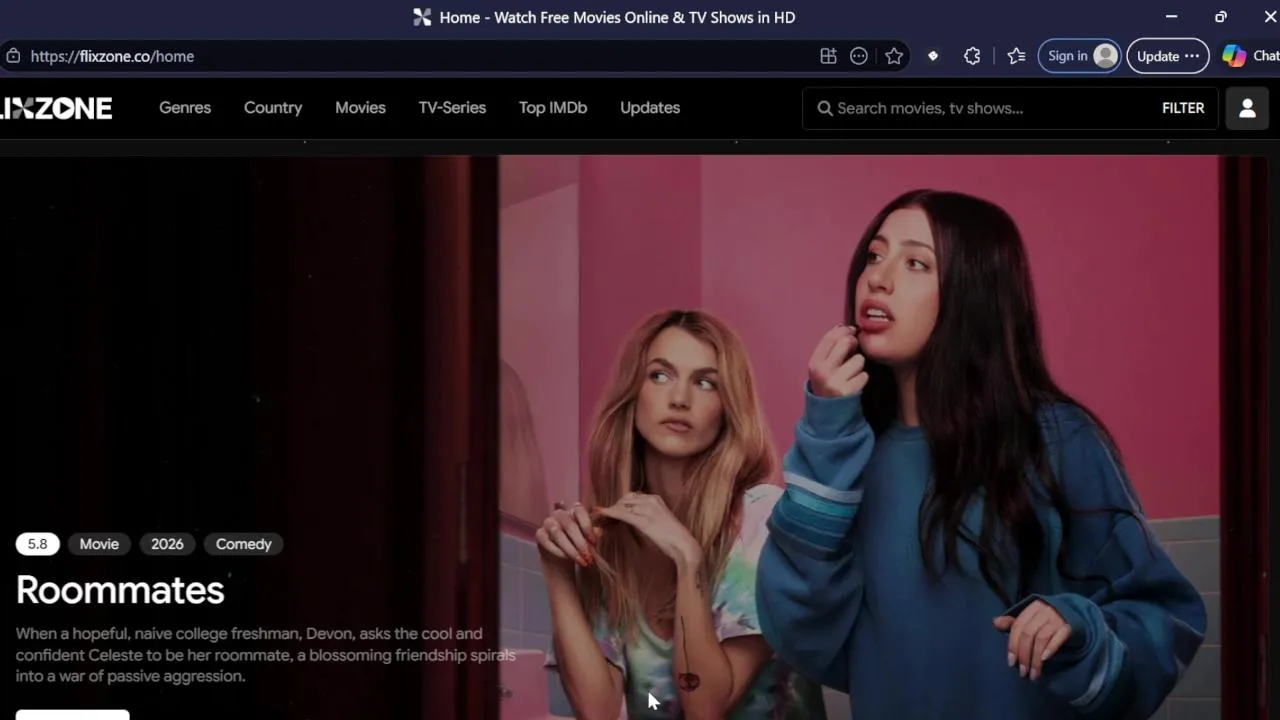Click the page tab favicon in title bar

tap(422, 17)
